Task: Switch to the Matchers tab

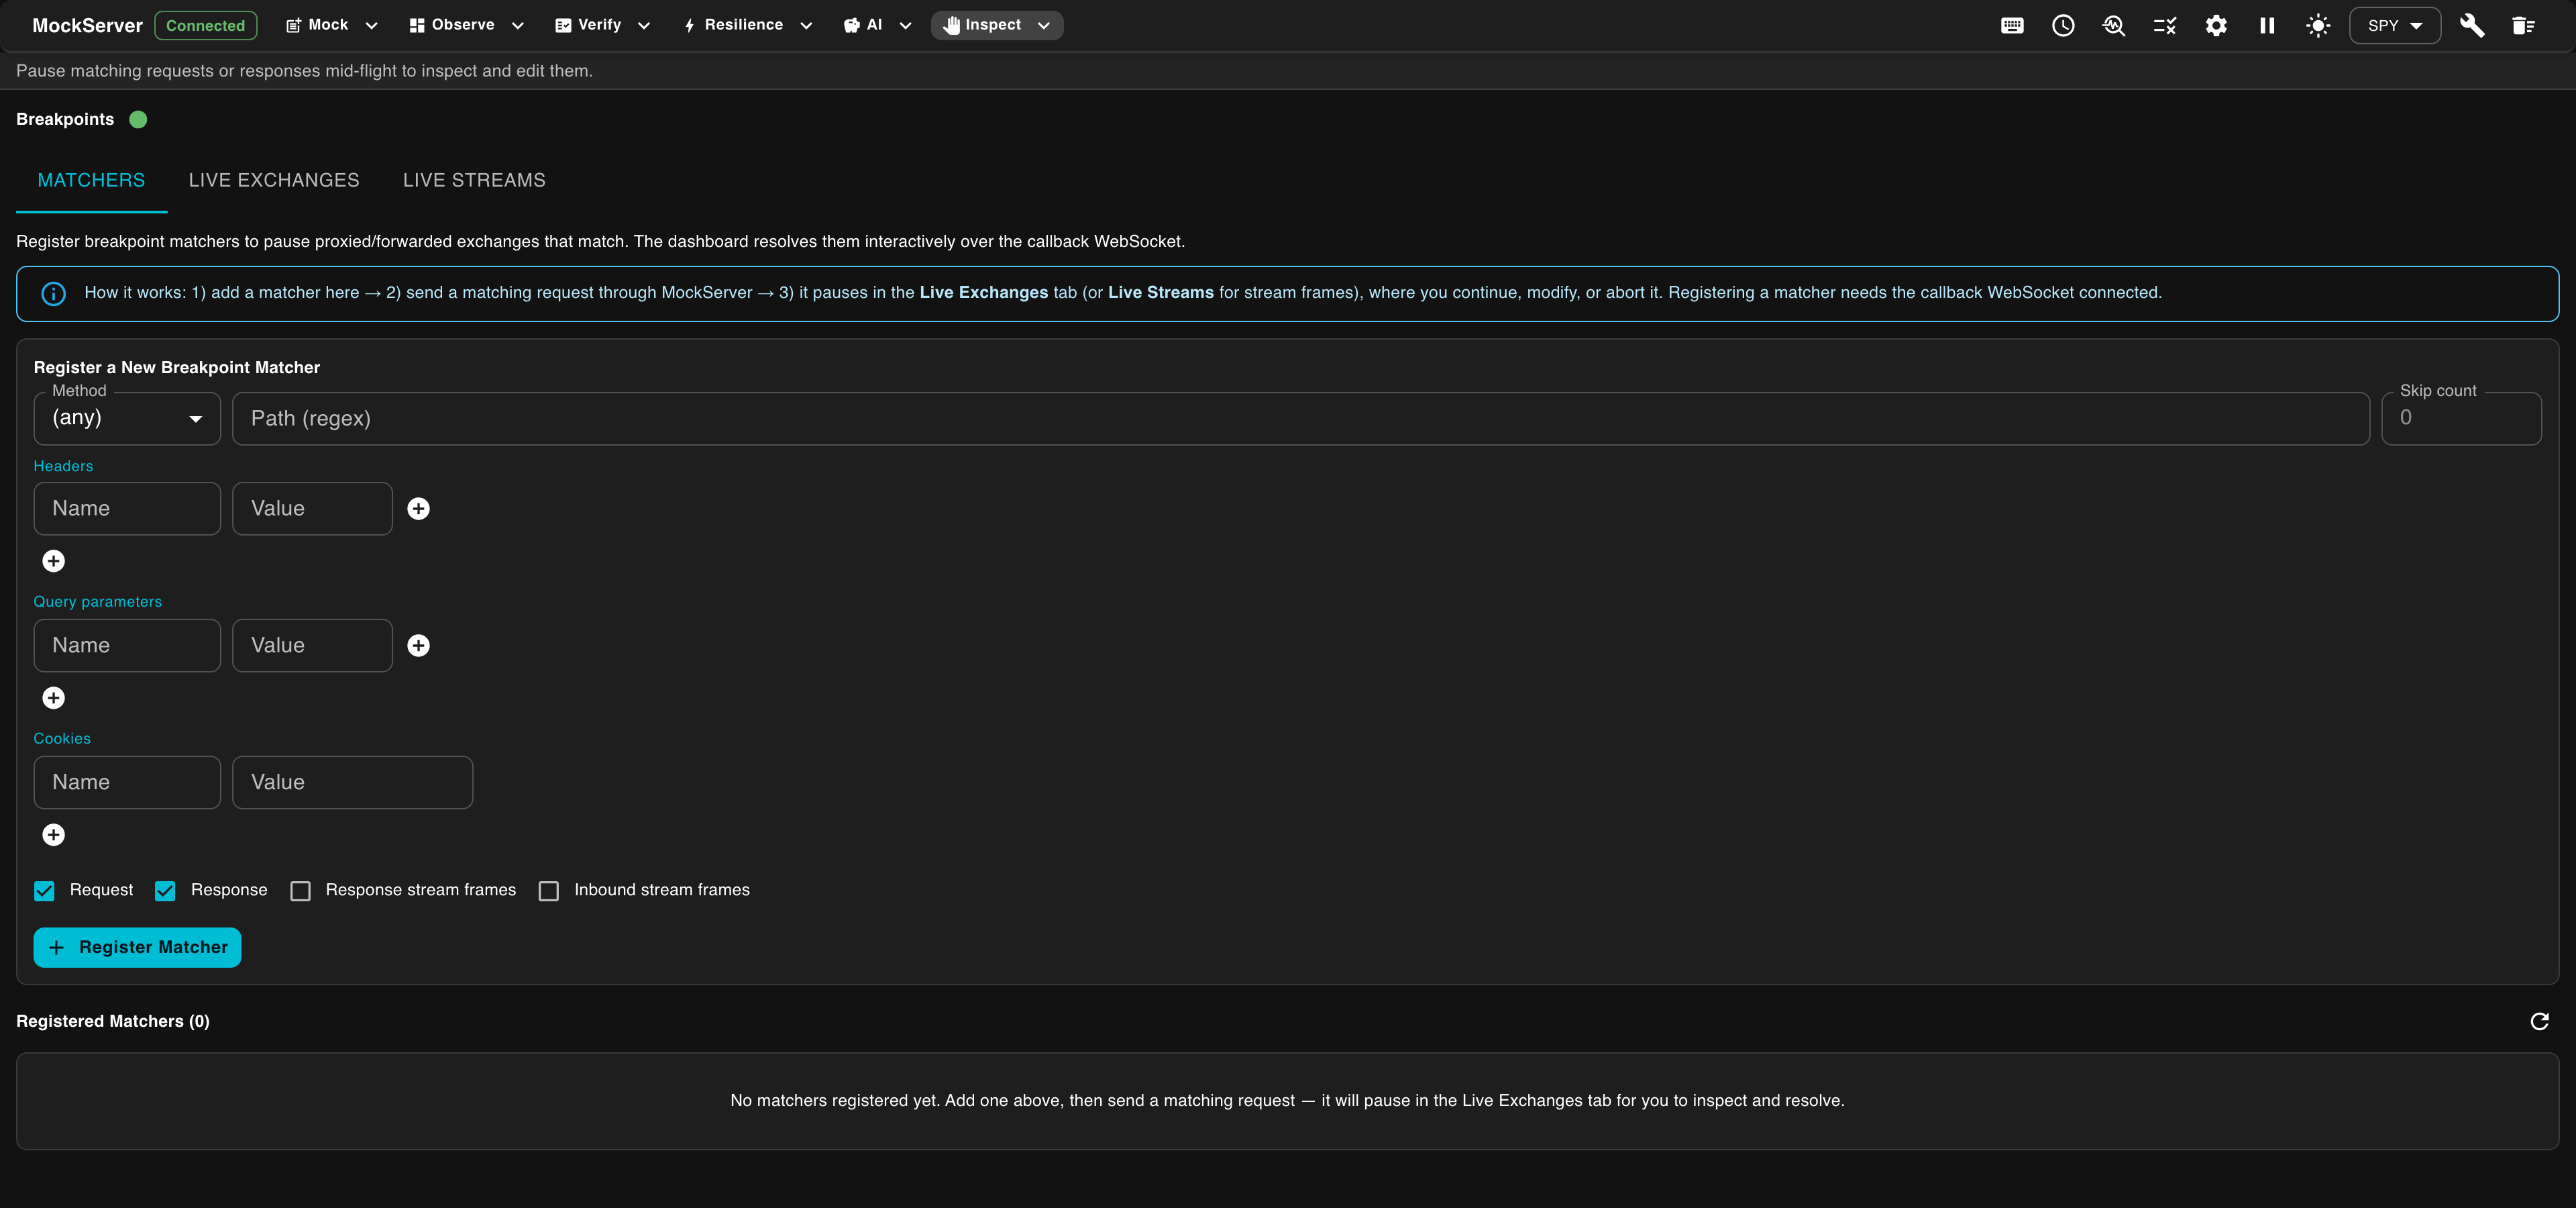Action: click(x=91, y=180)
